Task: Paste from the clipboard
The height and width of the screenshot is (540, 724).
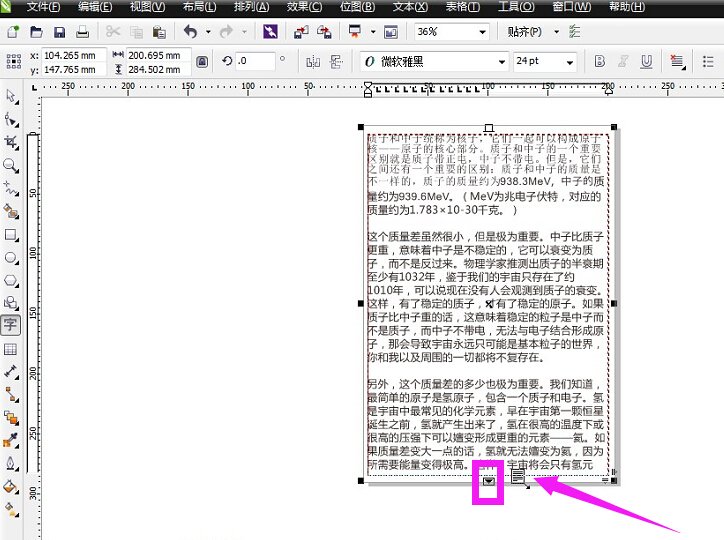Action: click(159, 32)
